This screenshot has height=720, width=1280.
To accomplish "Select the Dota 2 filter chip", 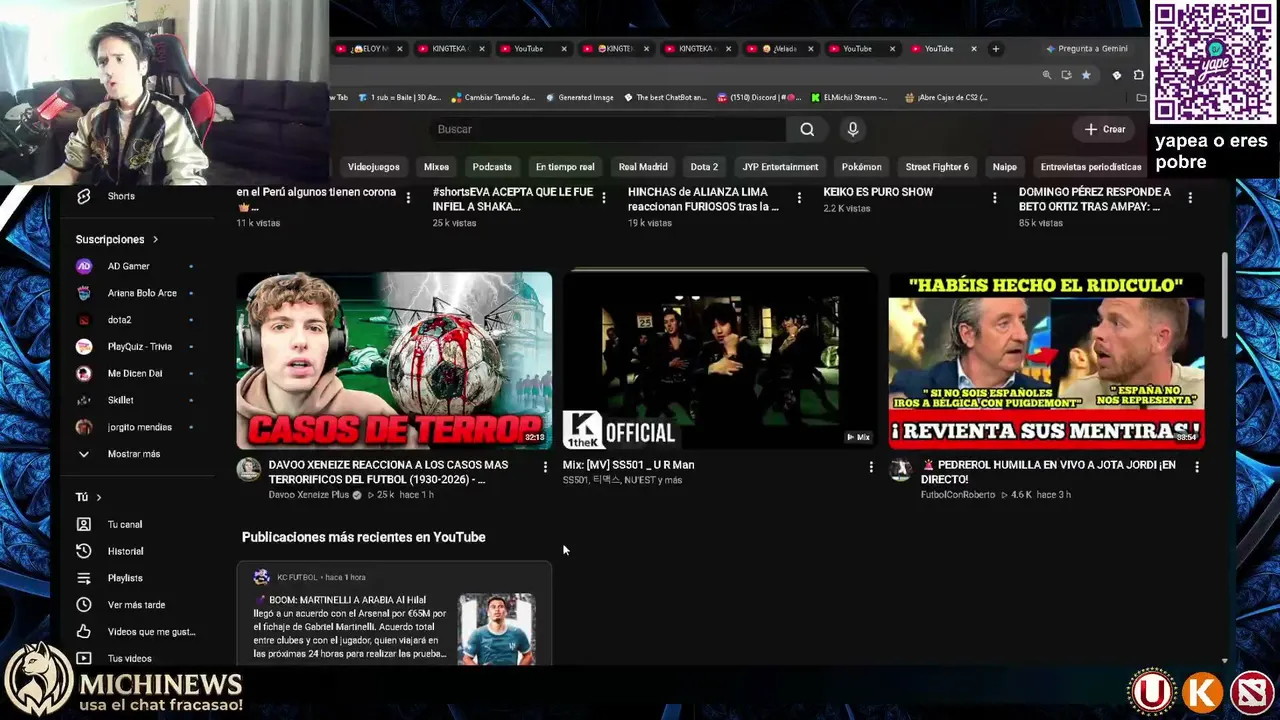I will tap(704, 167).
